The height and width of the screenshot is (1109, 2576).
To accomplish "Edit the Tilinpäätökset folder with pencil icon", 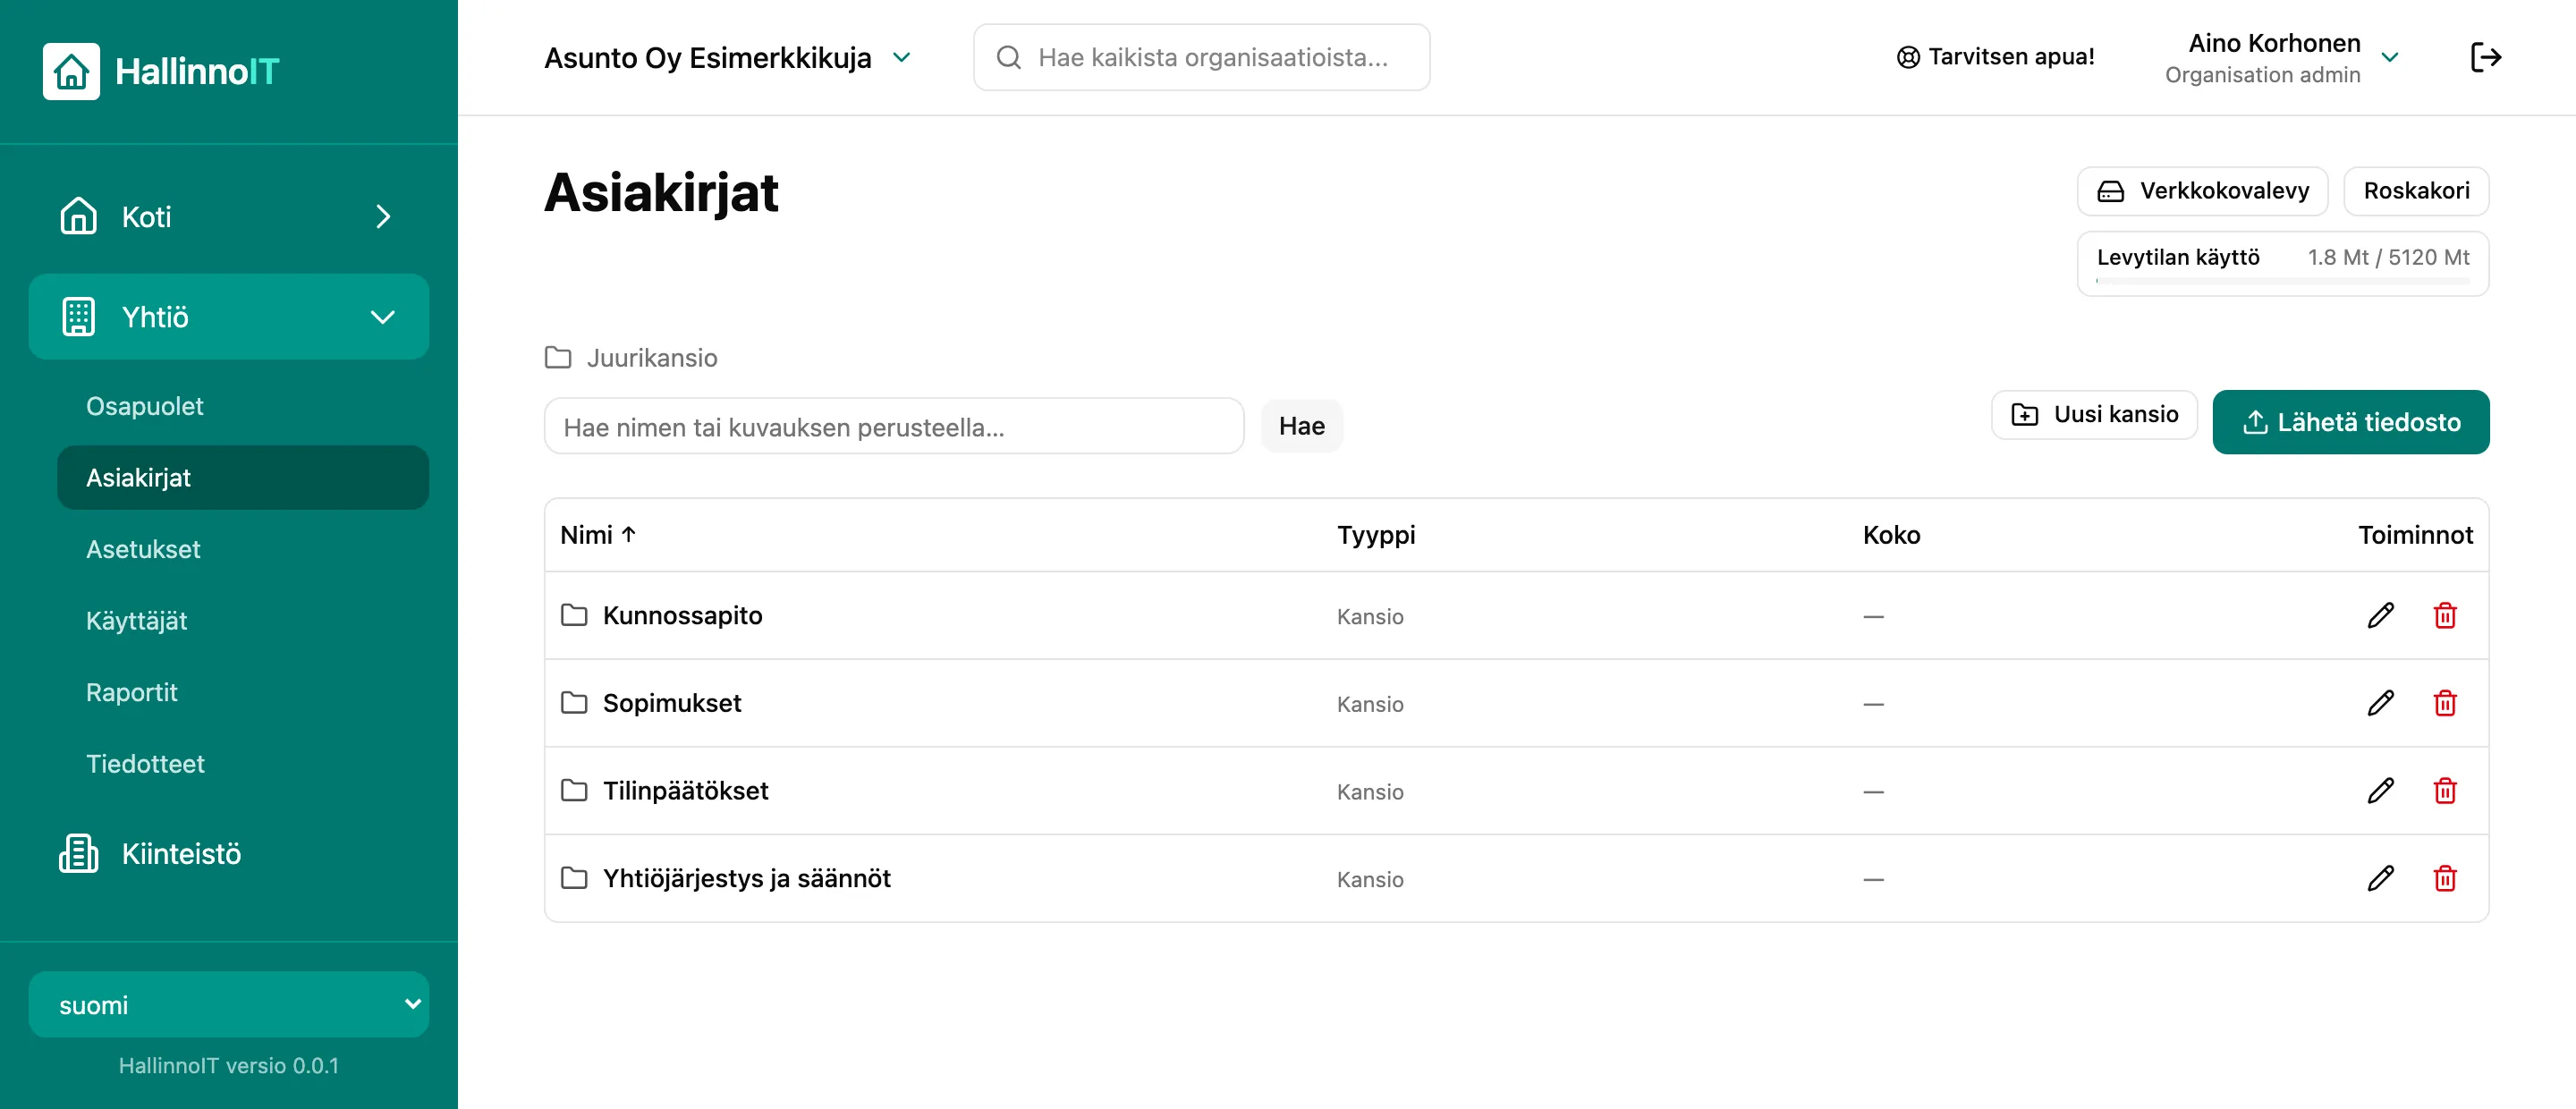I will (x=2380, y=791).
